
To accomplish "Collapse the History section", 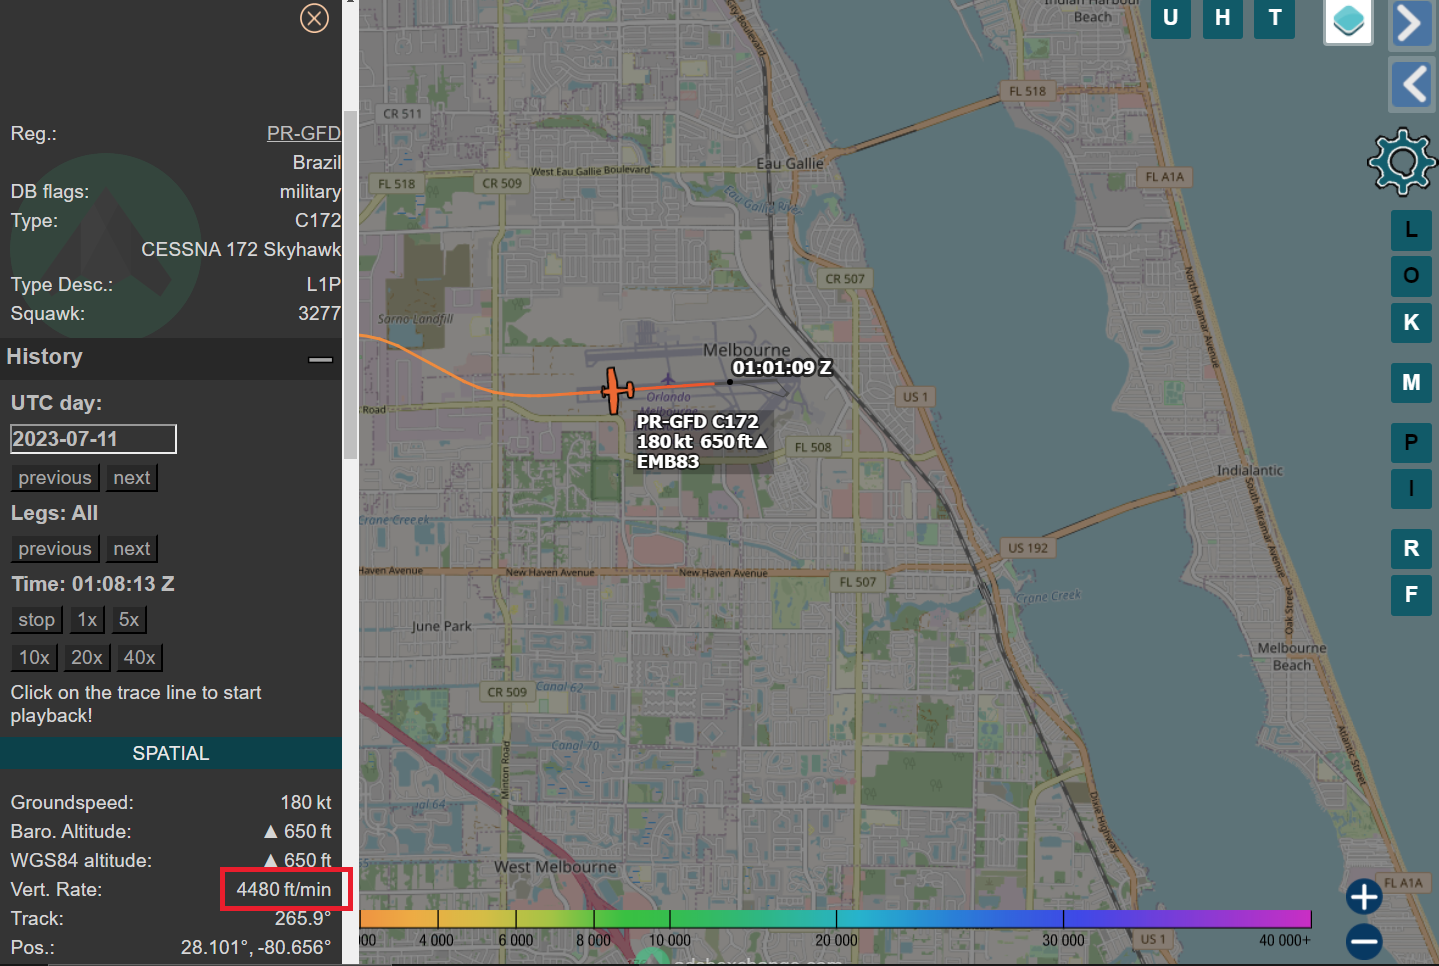I will (320, 359).
